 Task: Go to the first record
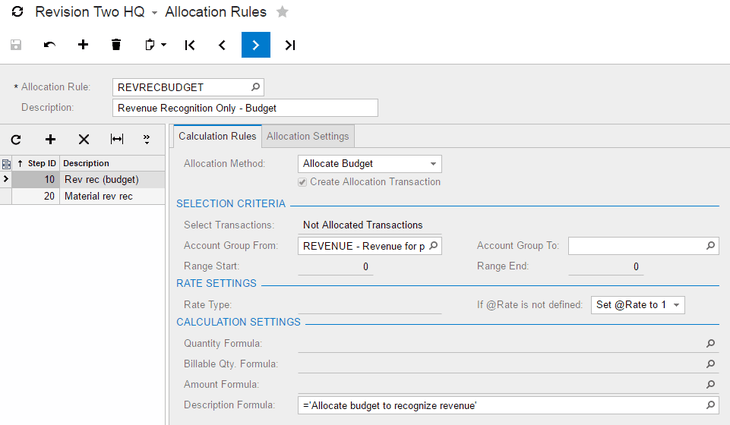pyautogui.click(x=189, y=45)
